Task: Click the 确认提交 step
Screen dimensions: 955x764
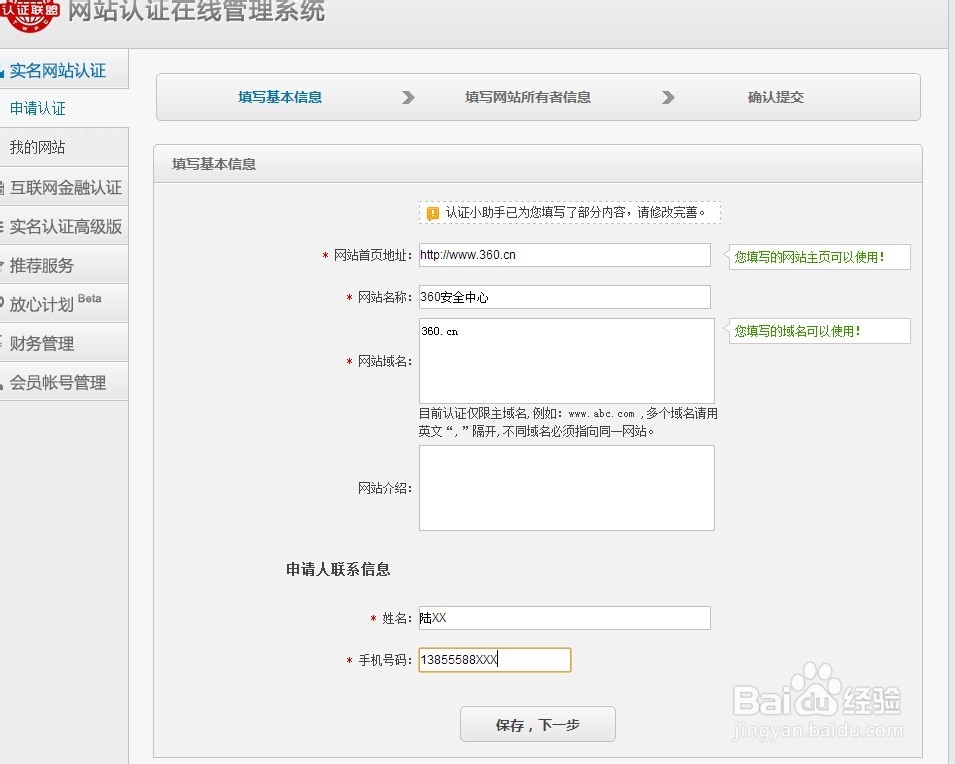Action: tap(775, 97)
